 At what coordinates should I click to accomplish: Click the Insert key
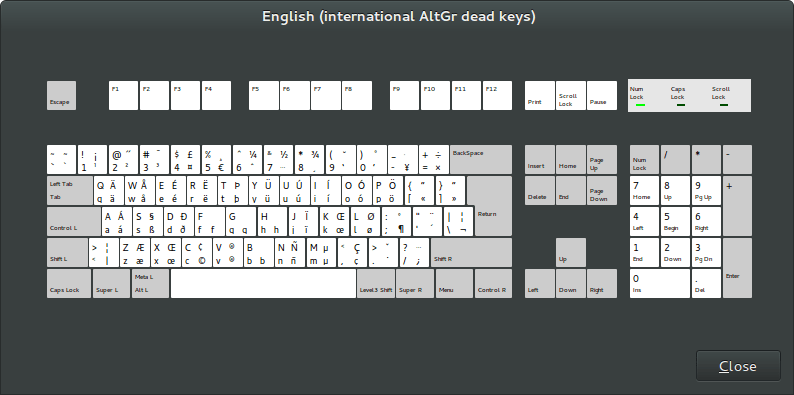540,160
